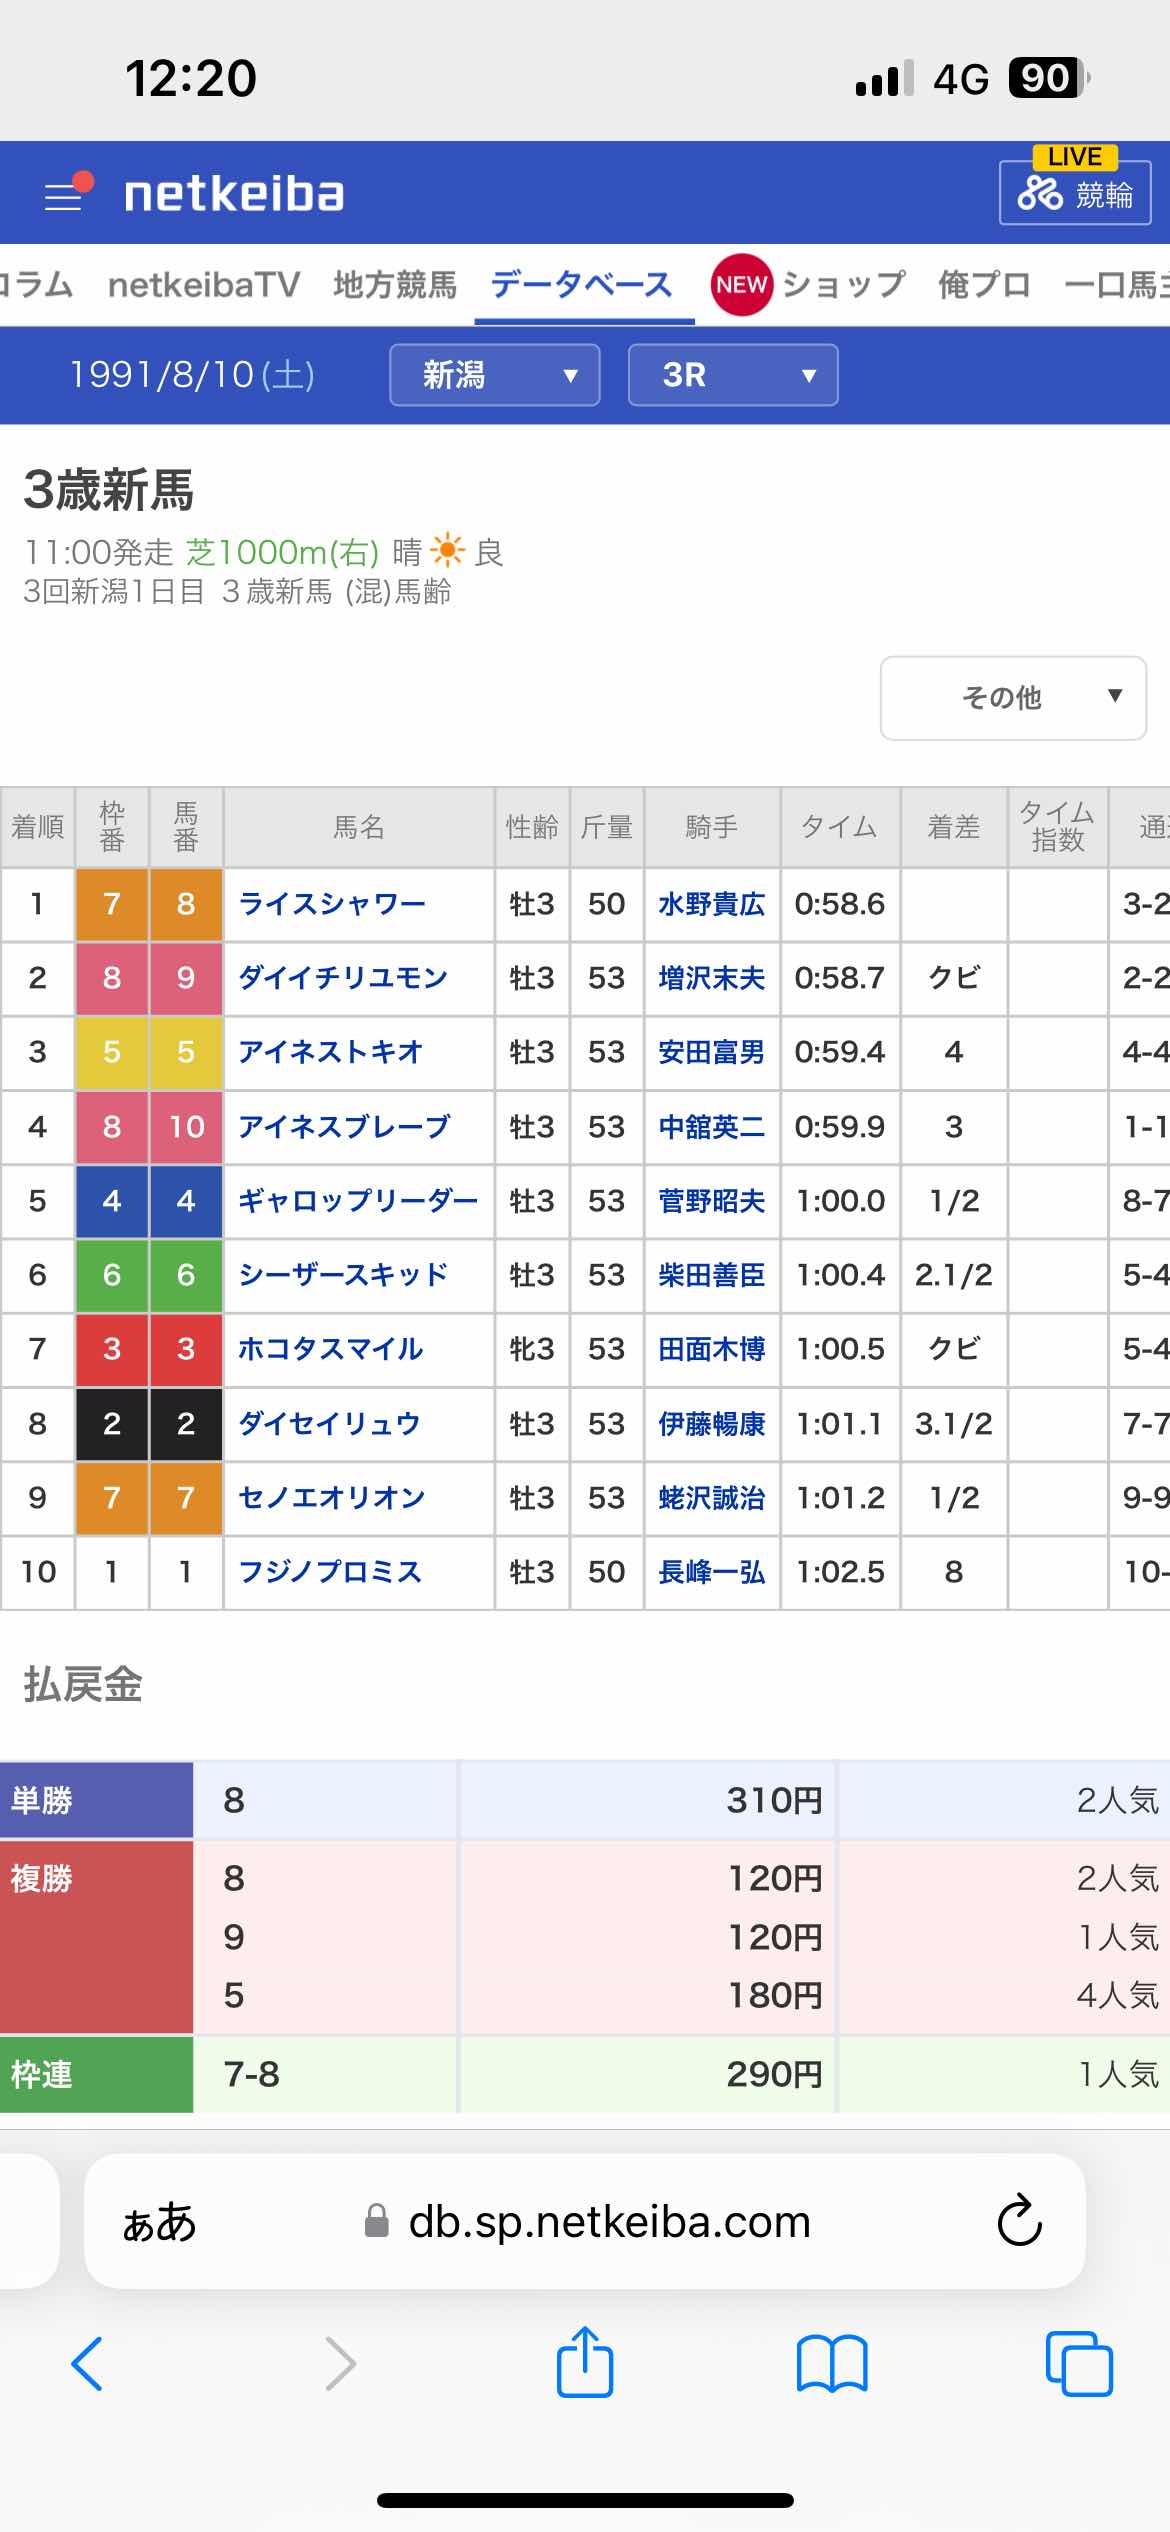Open the hamburger menu icon

coord(65,194)
